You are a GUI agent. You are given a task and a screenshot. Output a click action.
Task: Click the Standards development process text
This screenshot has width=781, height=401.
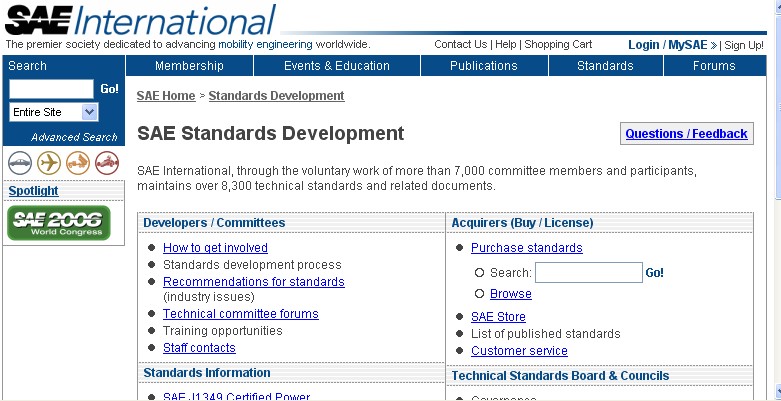[x=252, y=265]
